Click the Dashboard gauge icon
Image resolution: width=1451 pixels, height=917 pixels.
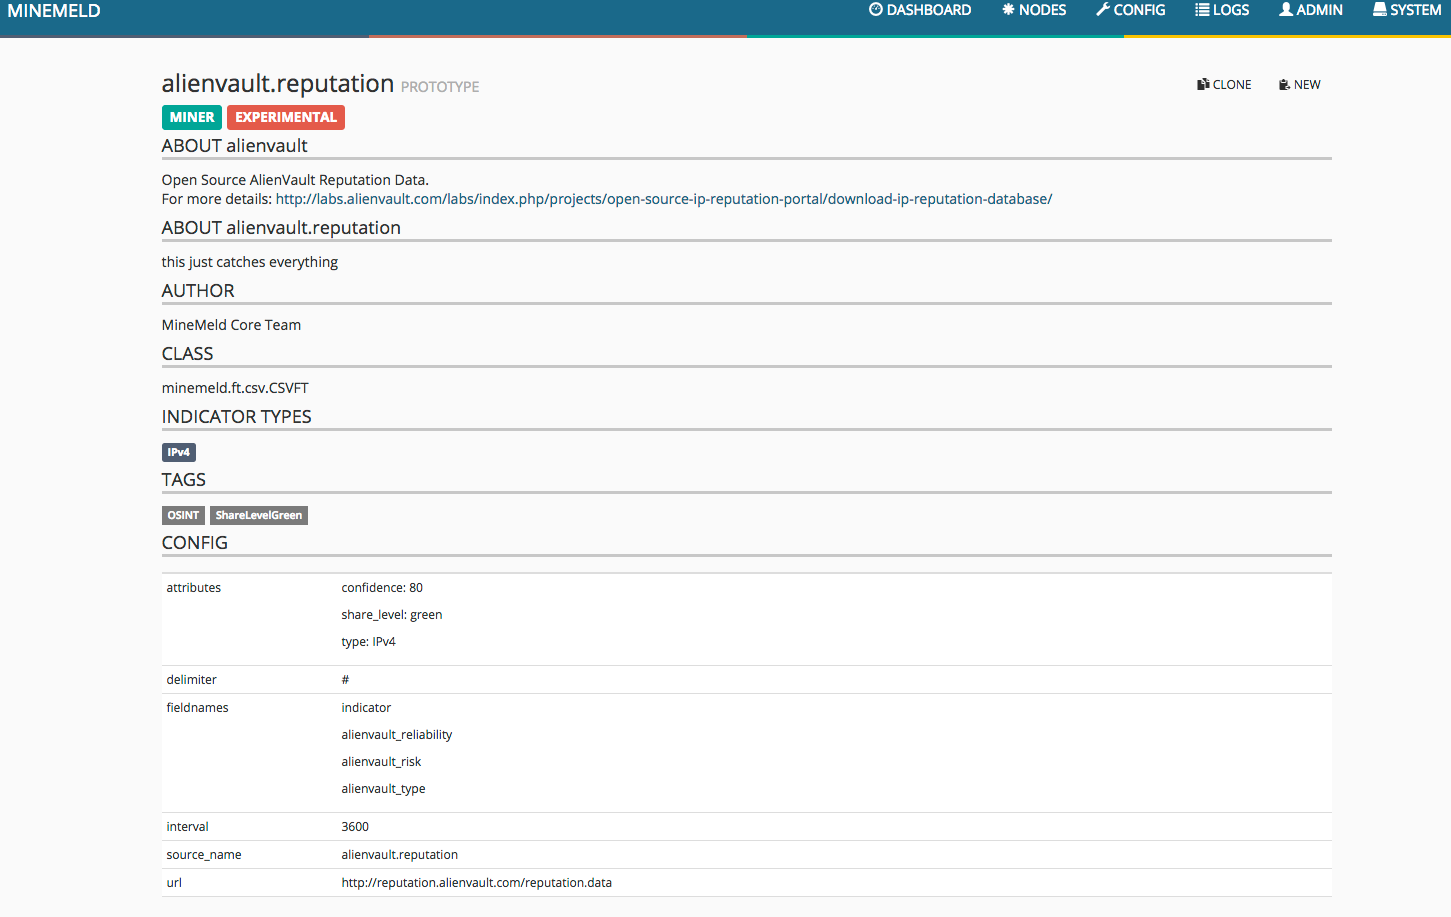tap(876, 10)
